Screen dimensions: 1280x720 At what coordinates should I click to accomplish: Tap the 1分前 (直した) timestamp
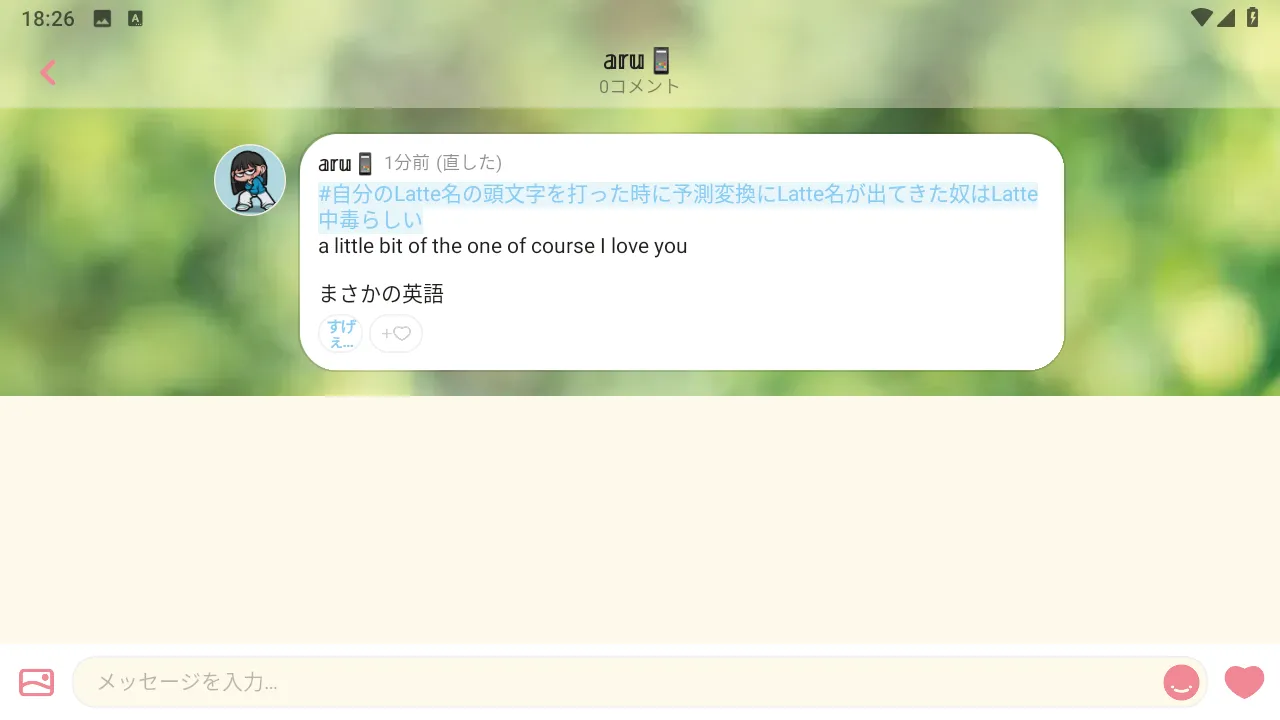(x=443, y=163)
